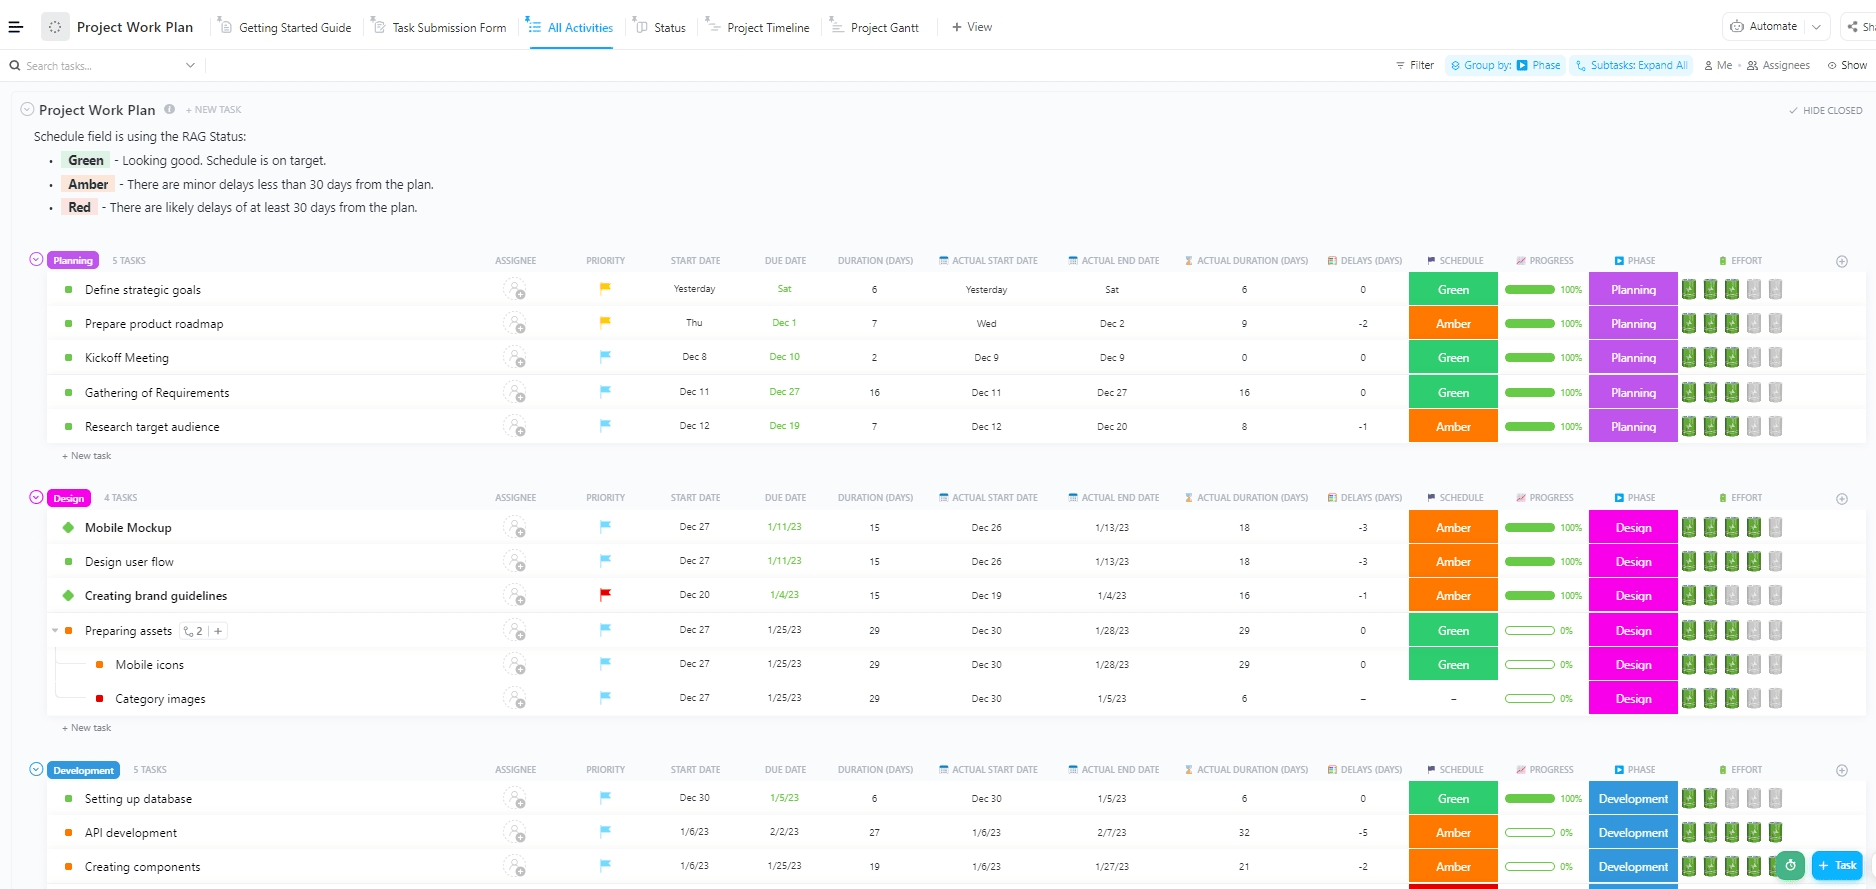This screenshot has width=1876, height=889.
Task: Click the assignee icon for Define strategic goals
Action: [514, 290]
